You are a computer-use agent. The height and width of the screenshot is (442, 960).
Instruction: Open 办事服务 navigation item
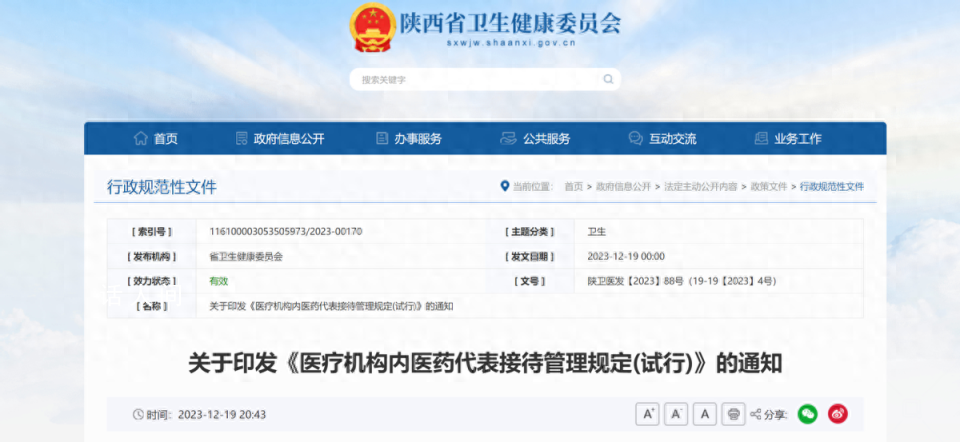coord(418,138)
